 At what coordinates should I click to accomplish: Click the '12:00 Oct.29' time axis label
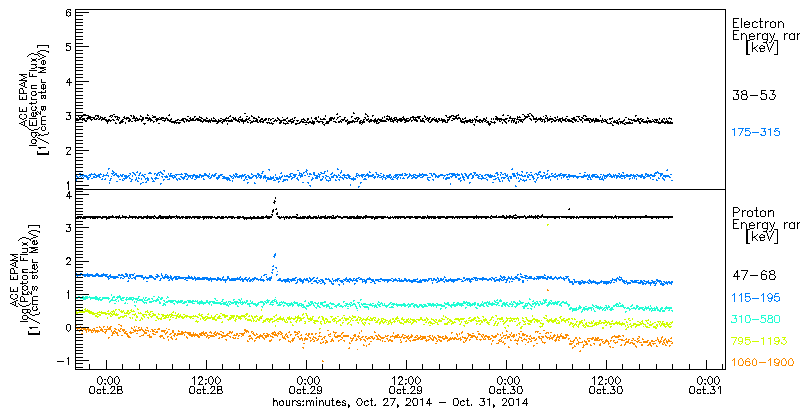(406, 387)
